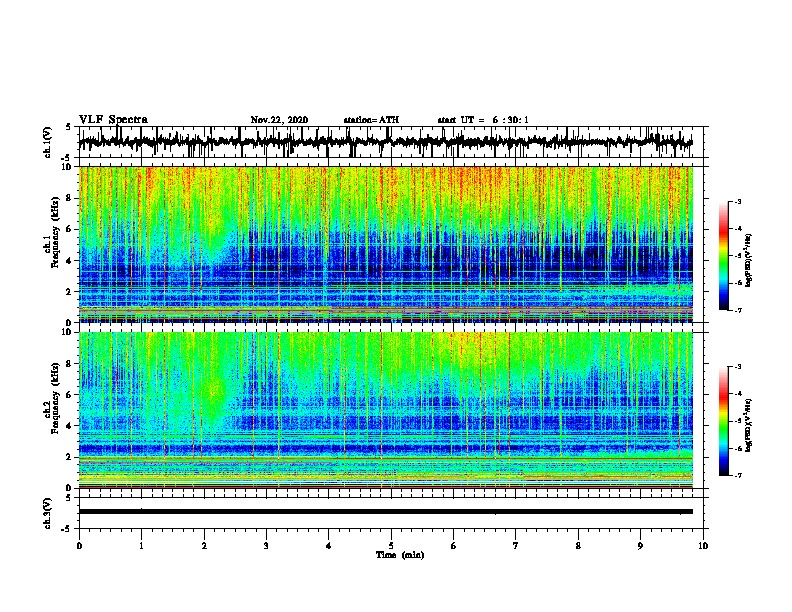Click the "station=ATH" header label
The width and height of the screenshot is (792, 612).
tap(371, 120)
